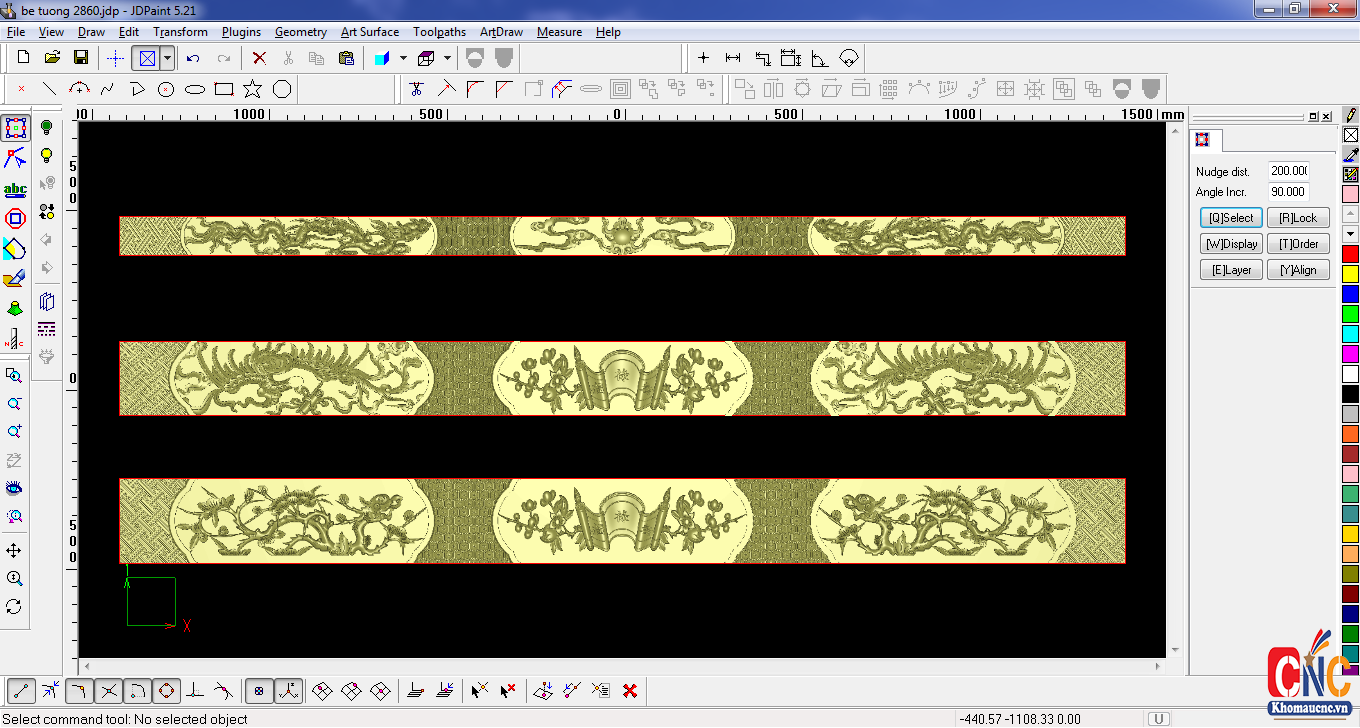
Task: Open the Toolpaths menu
Action: point(439,32)
